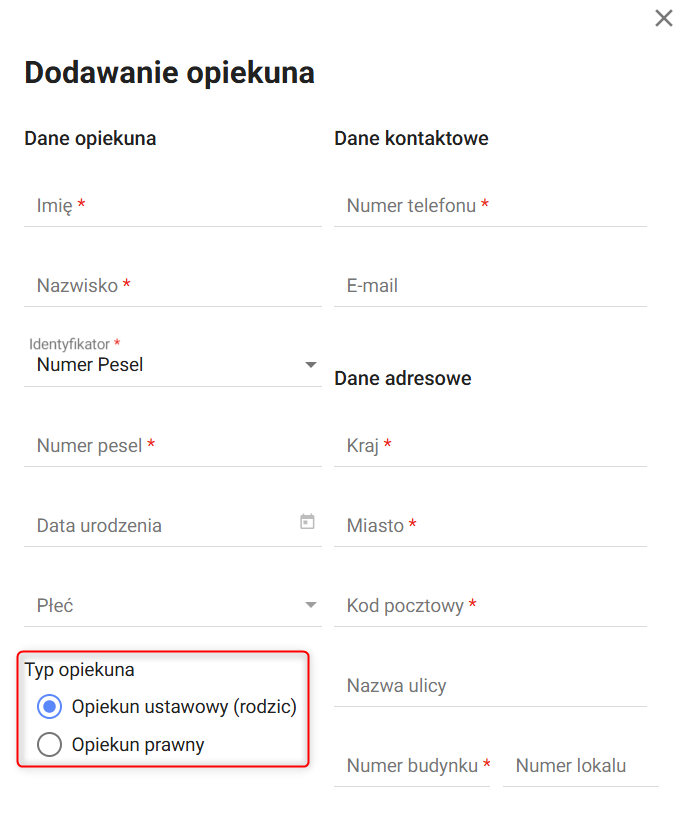The image size is (681, 813).
Task: Click the Numer lokalu field
Action: point(578,766)
